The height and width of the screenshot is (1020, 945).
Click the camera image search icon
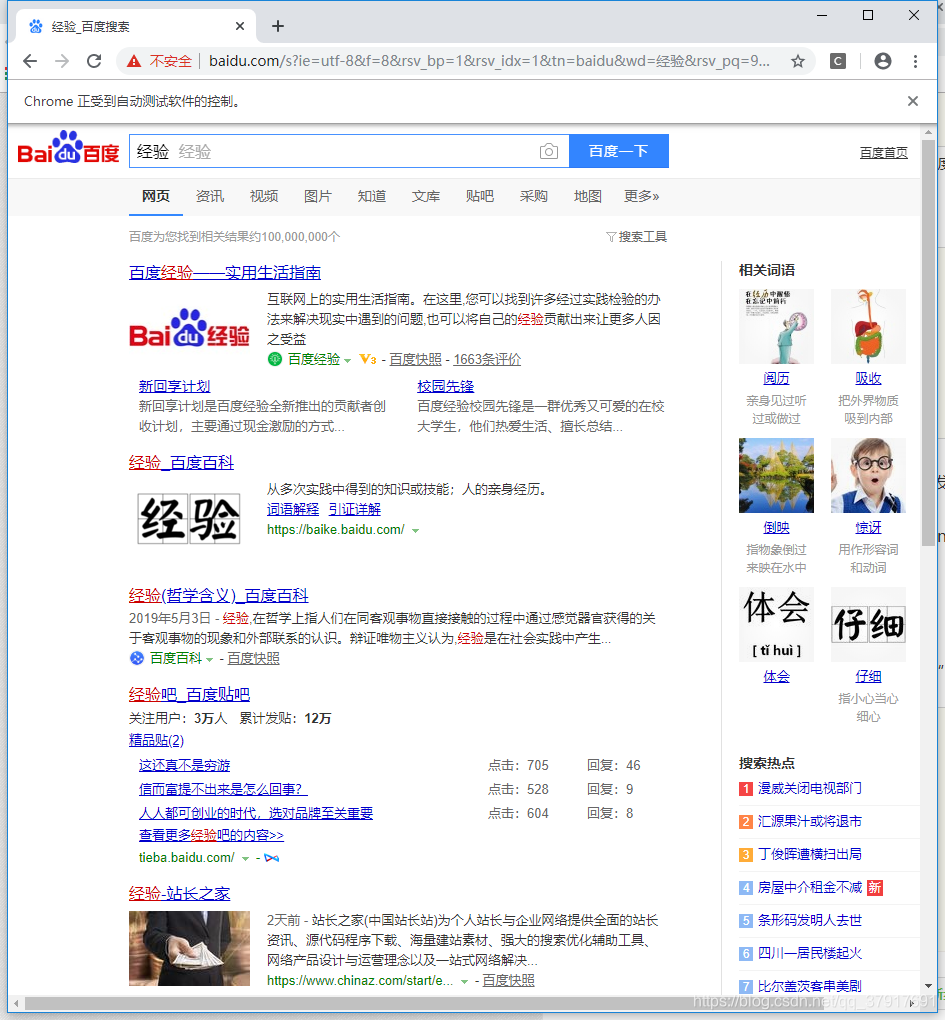tap(549, 151)
